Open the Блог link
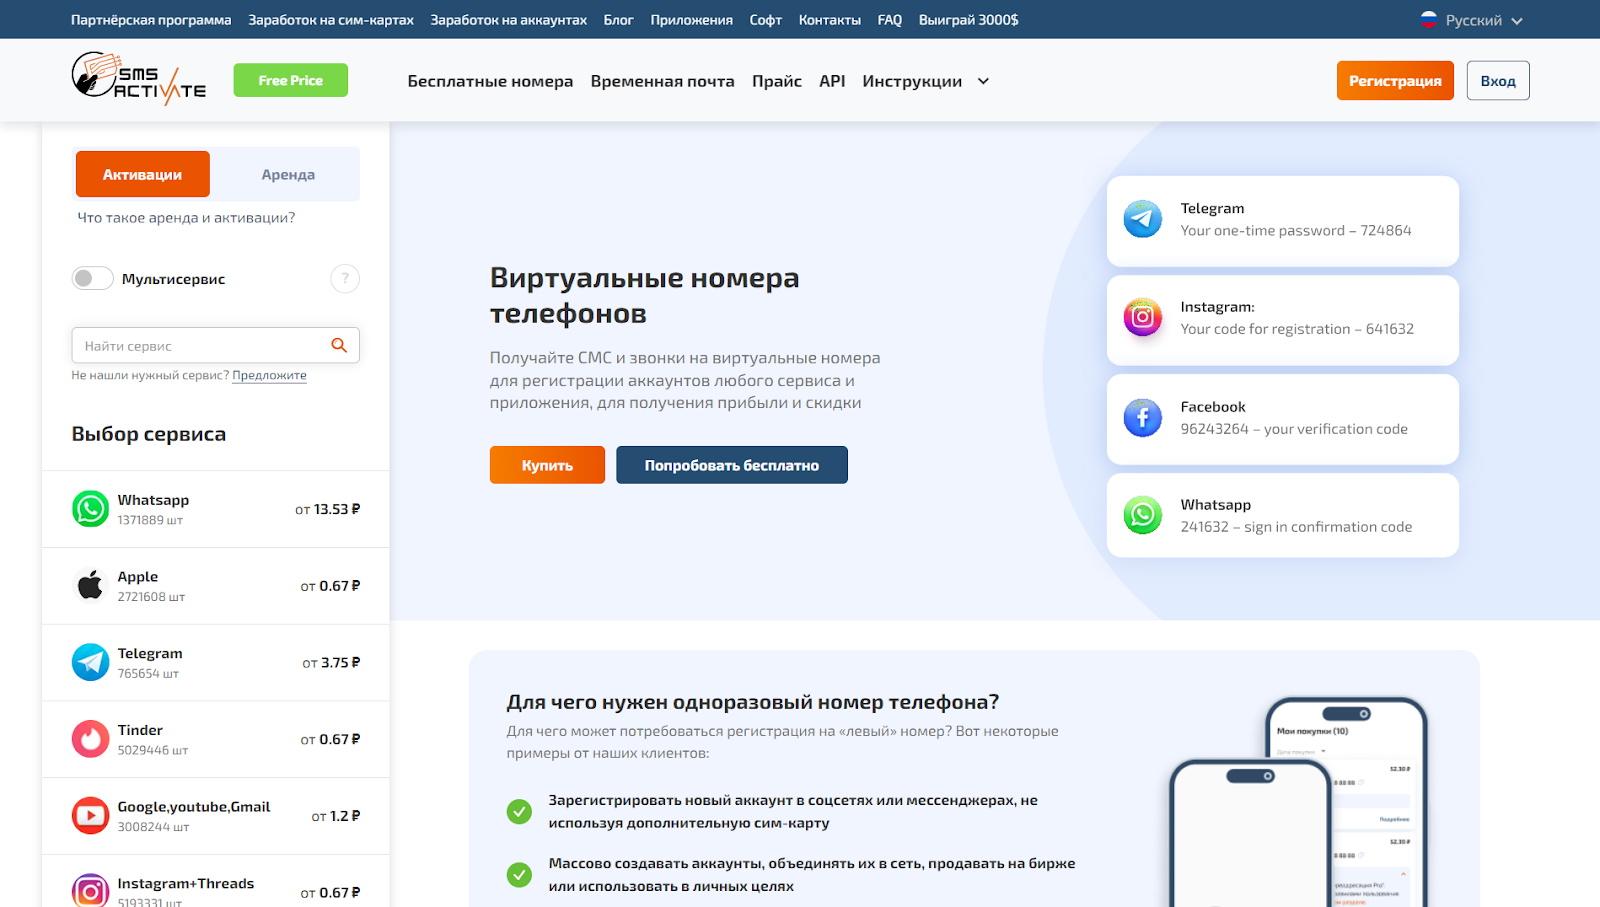 click(618, 20)
